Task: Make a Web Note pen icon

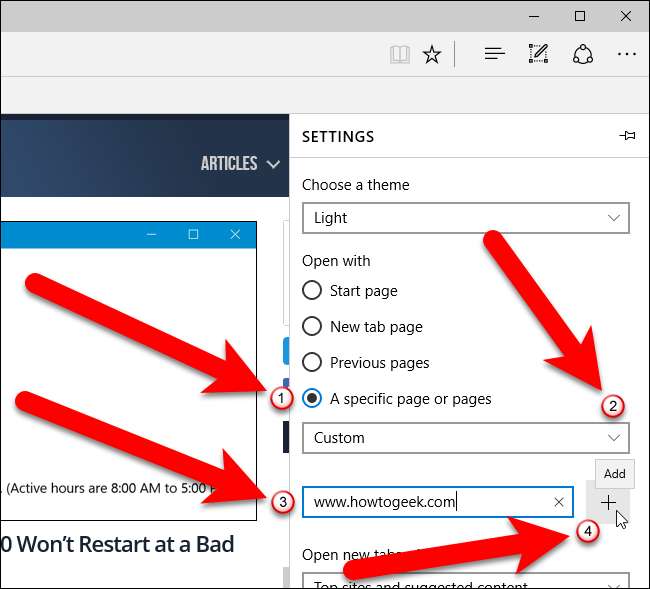Action: [x=538, y=53]
